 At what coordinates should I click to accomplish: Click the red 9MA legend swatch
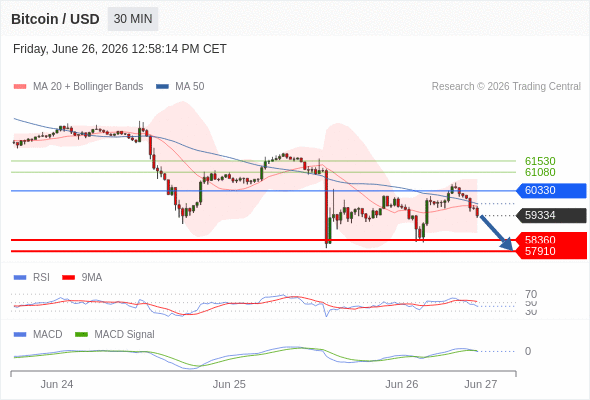point(68,278)
